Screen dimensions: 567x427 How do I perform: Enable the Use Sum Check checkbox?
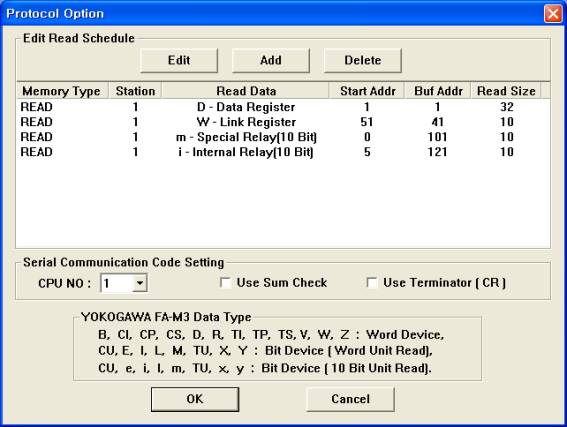226,282
